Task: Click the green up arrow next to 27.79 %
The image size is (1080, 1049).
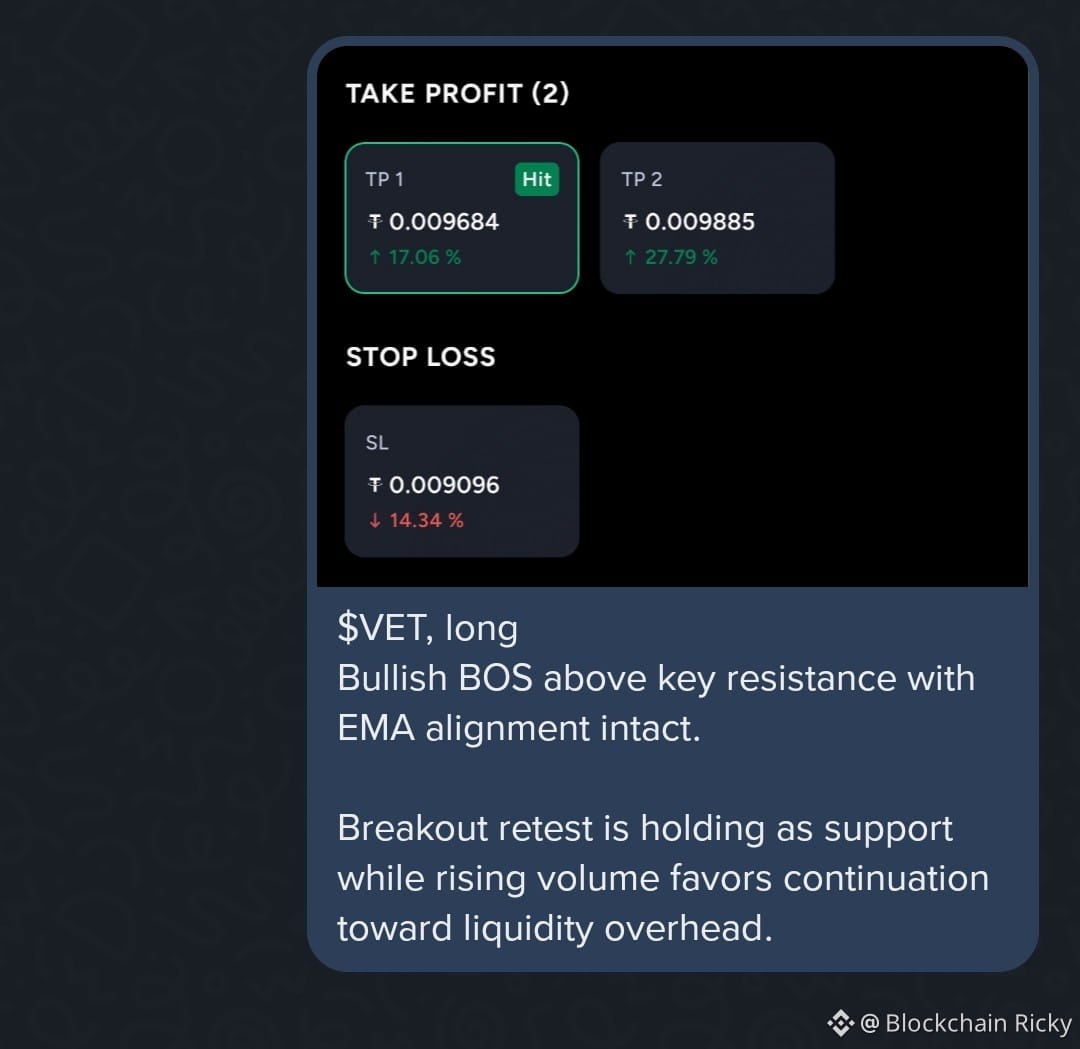Action: click(630, 257)
